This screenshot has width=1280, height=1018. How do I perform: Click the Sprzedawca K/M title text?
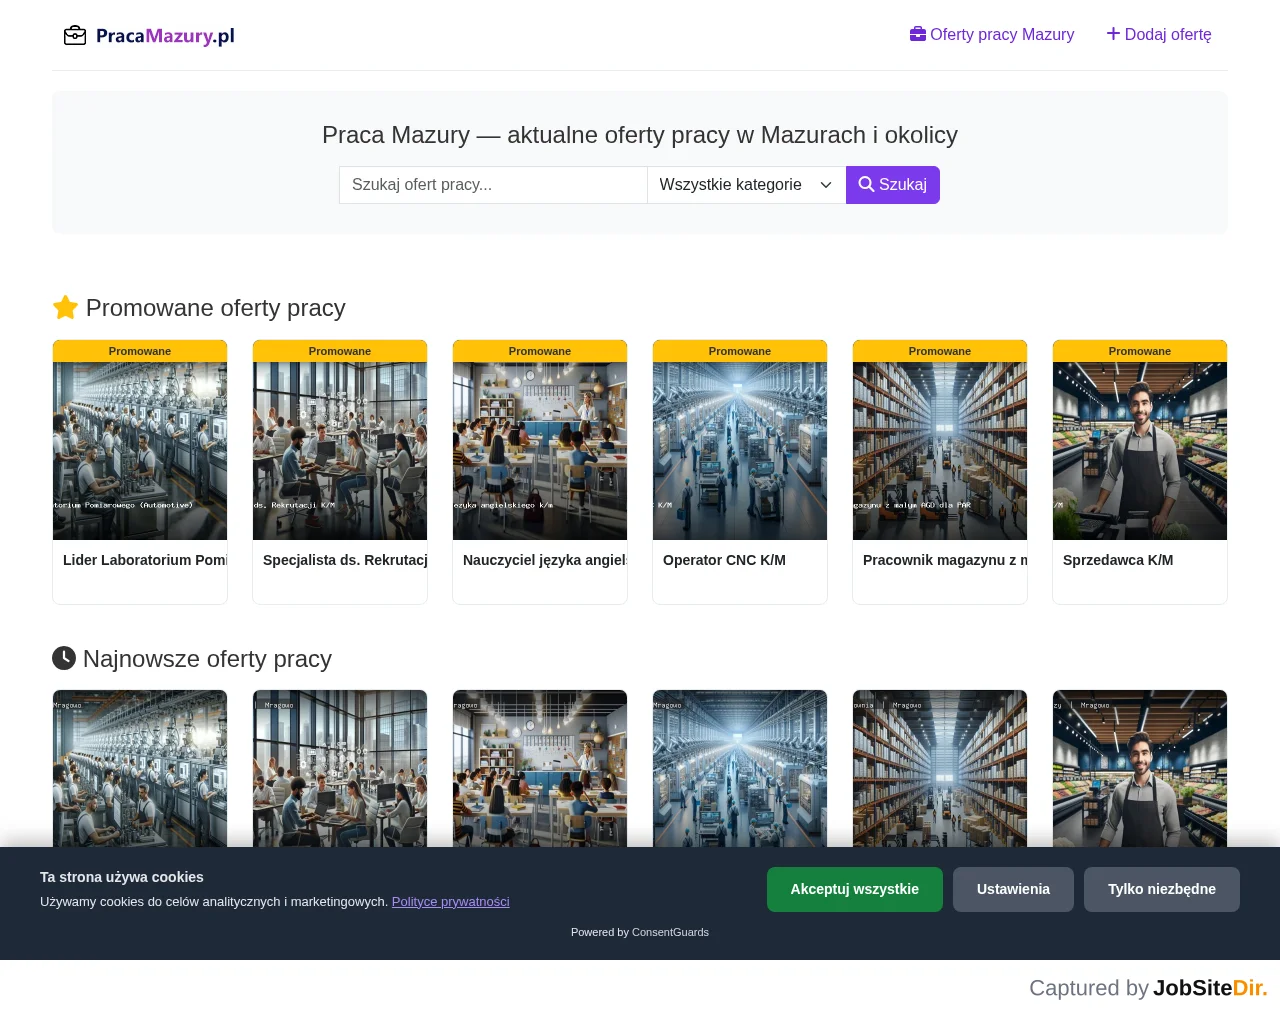[x=1118, y=560]
